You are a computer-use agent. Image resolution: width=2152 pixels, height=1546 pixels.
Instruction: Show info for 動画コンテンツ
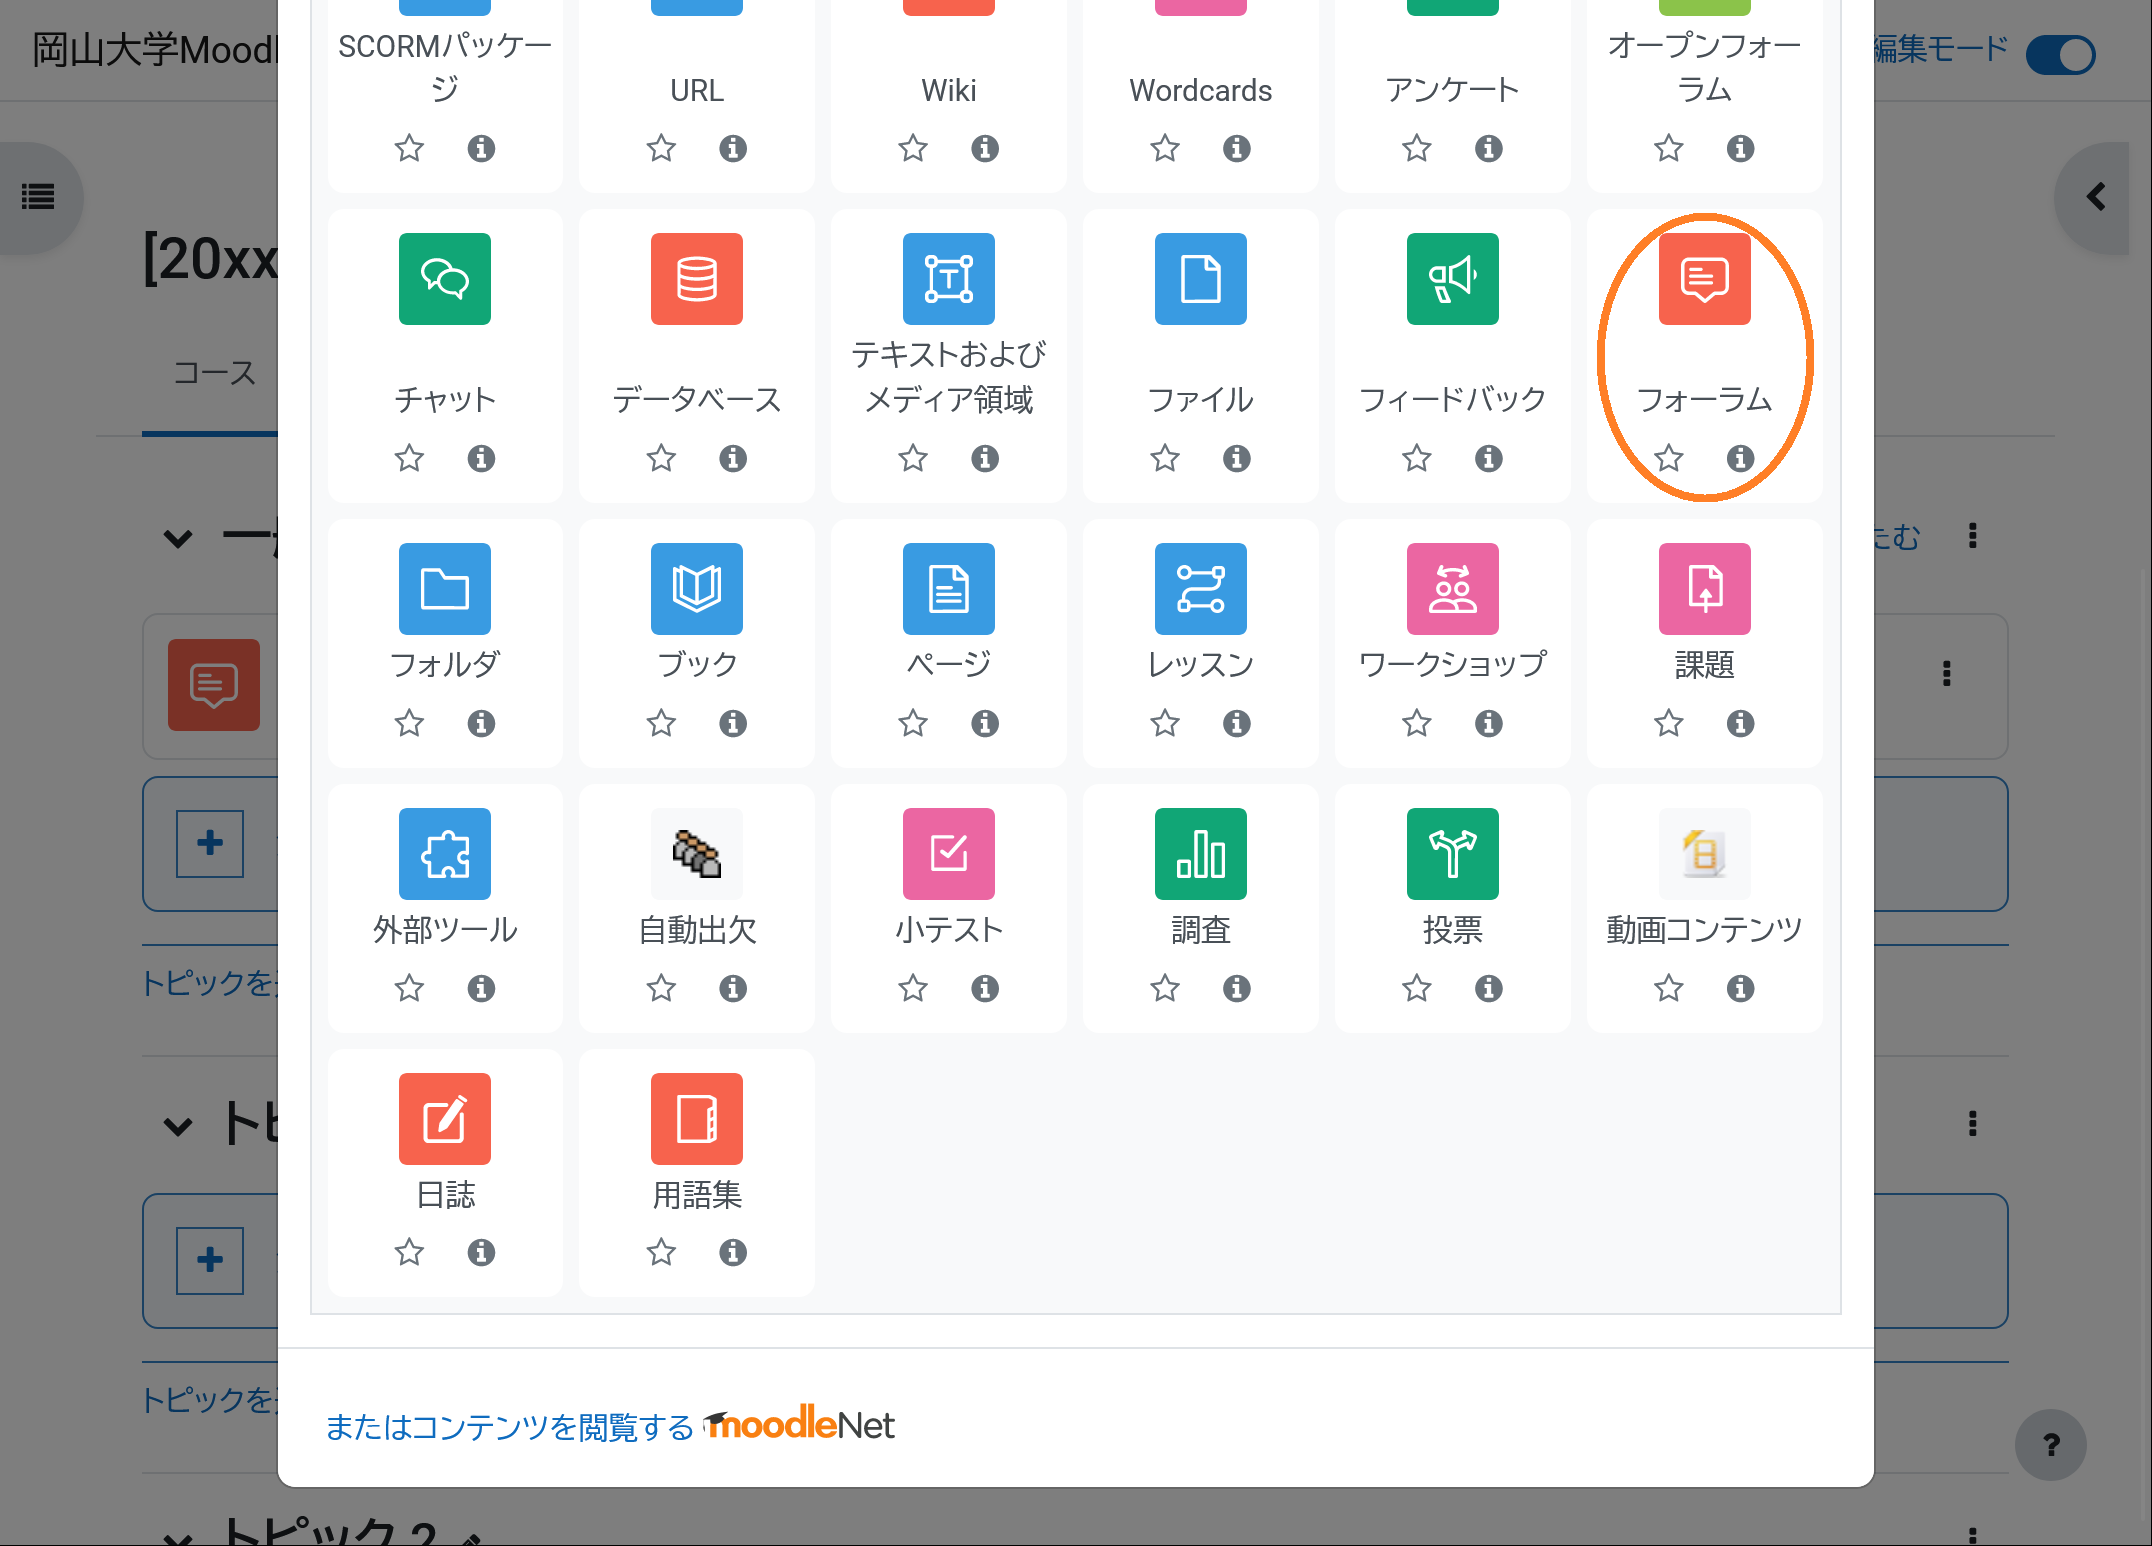click(x=1741, y=988)
